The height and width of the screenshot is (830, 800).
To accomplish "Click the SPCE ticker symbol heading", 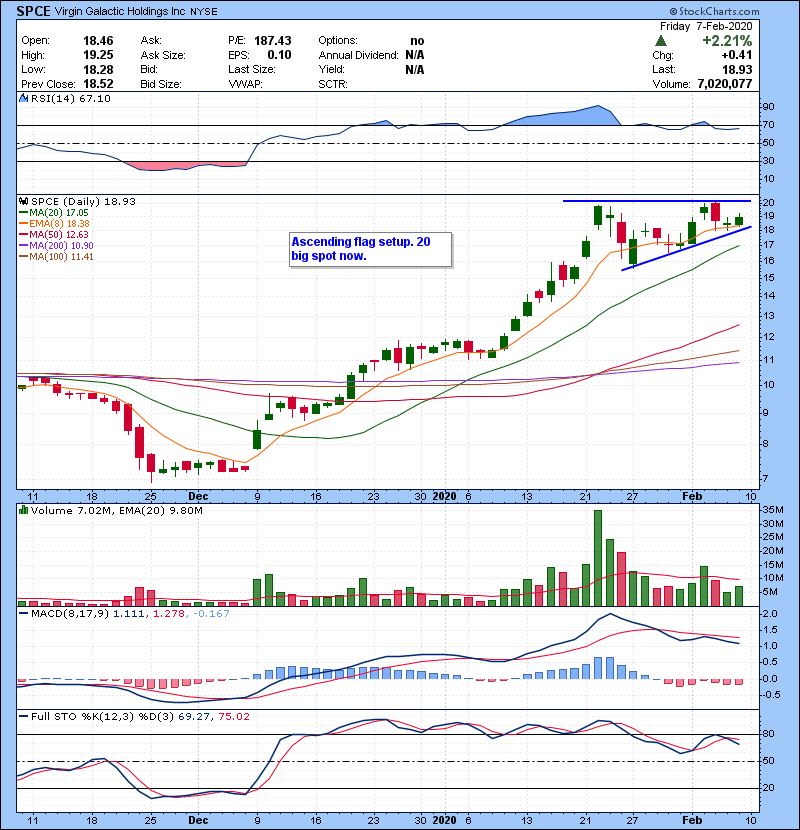I will pyautogui.click(x=33, y=11).
